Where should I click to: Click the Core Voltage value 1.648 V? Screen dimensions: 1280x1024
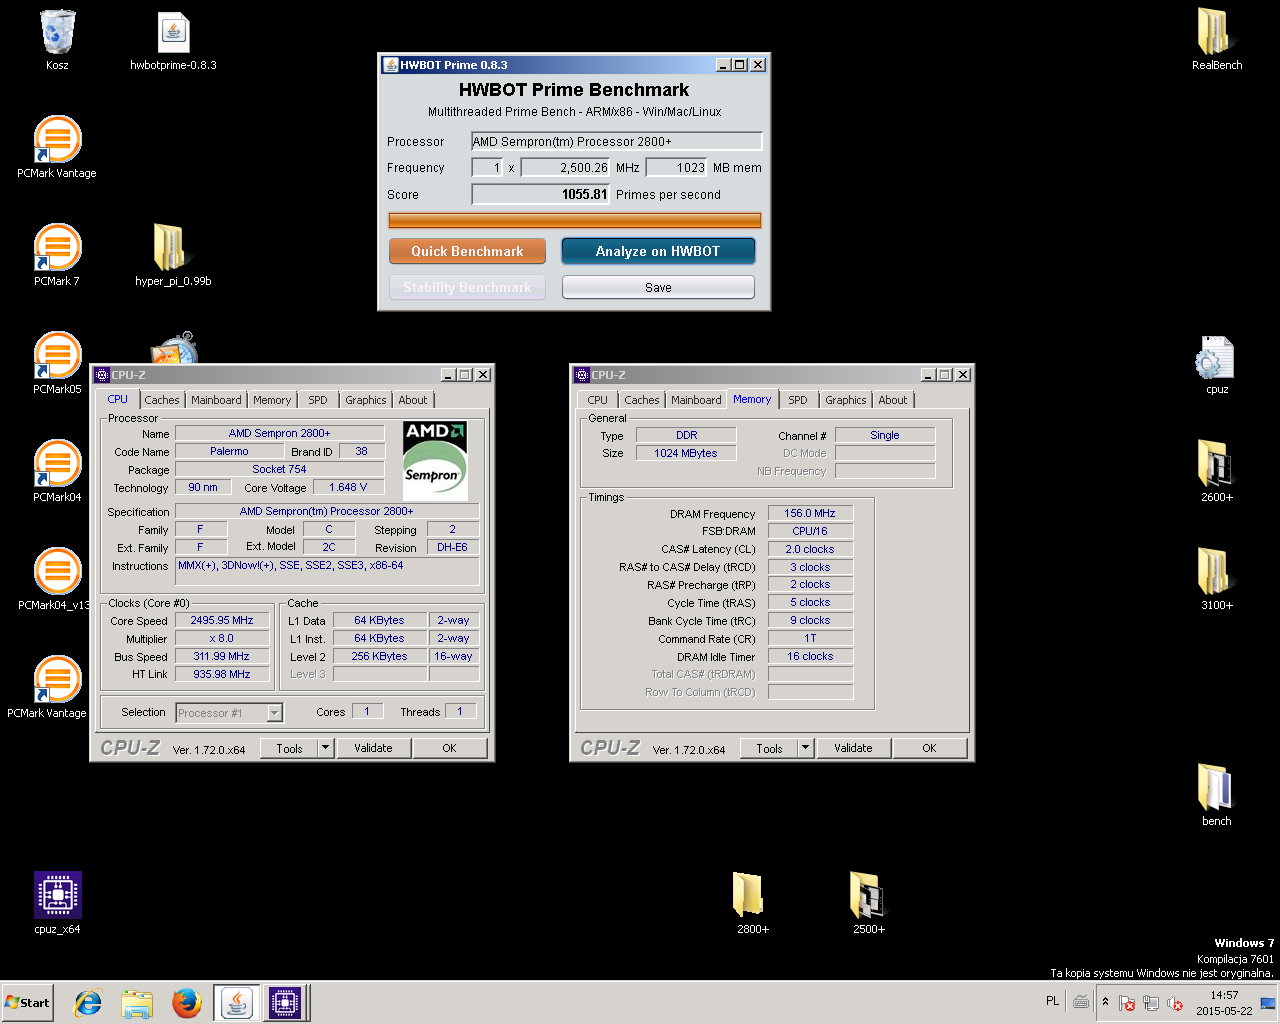click(x=348, y=487)
